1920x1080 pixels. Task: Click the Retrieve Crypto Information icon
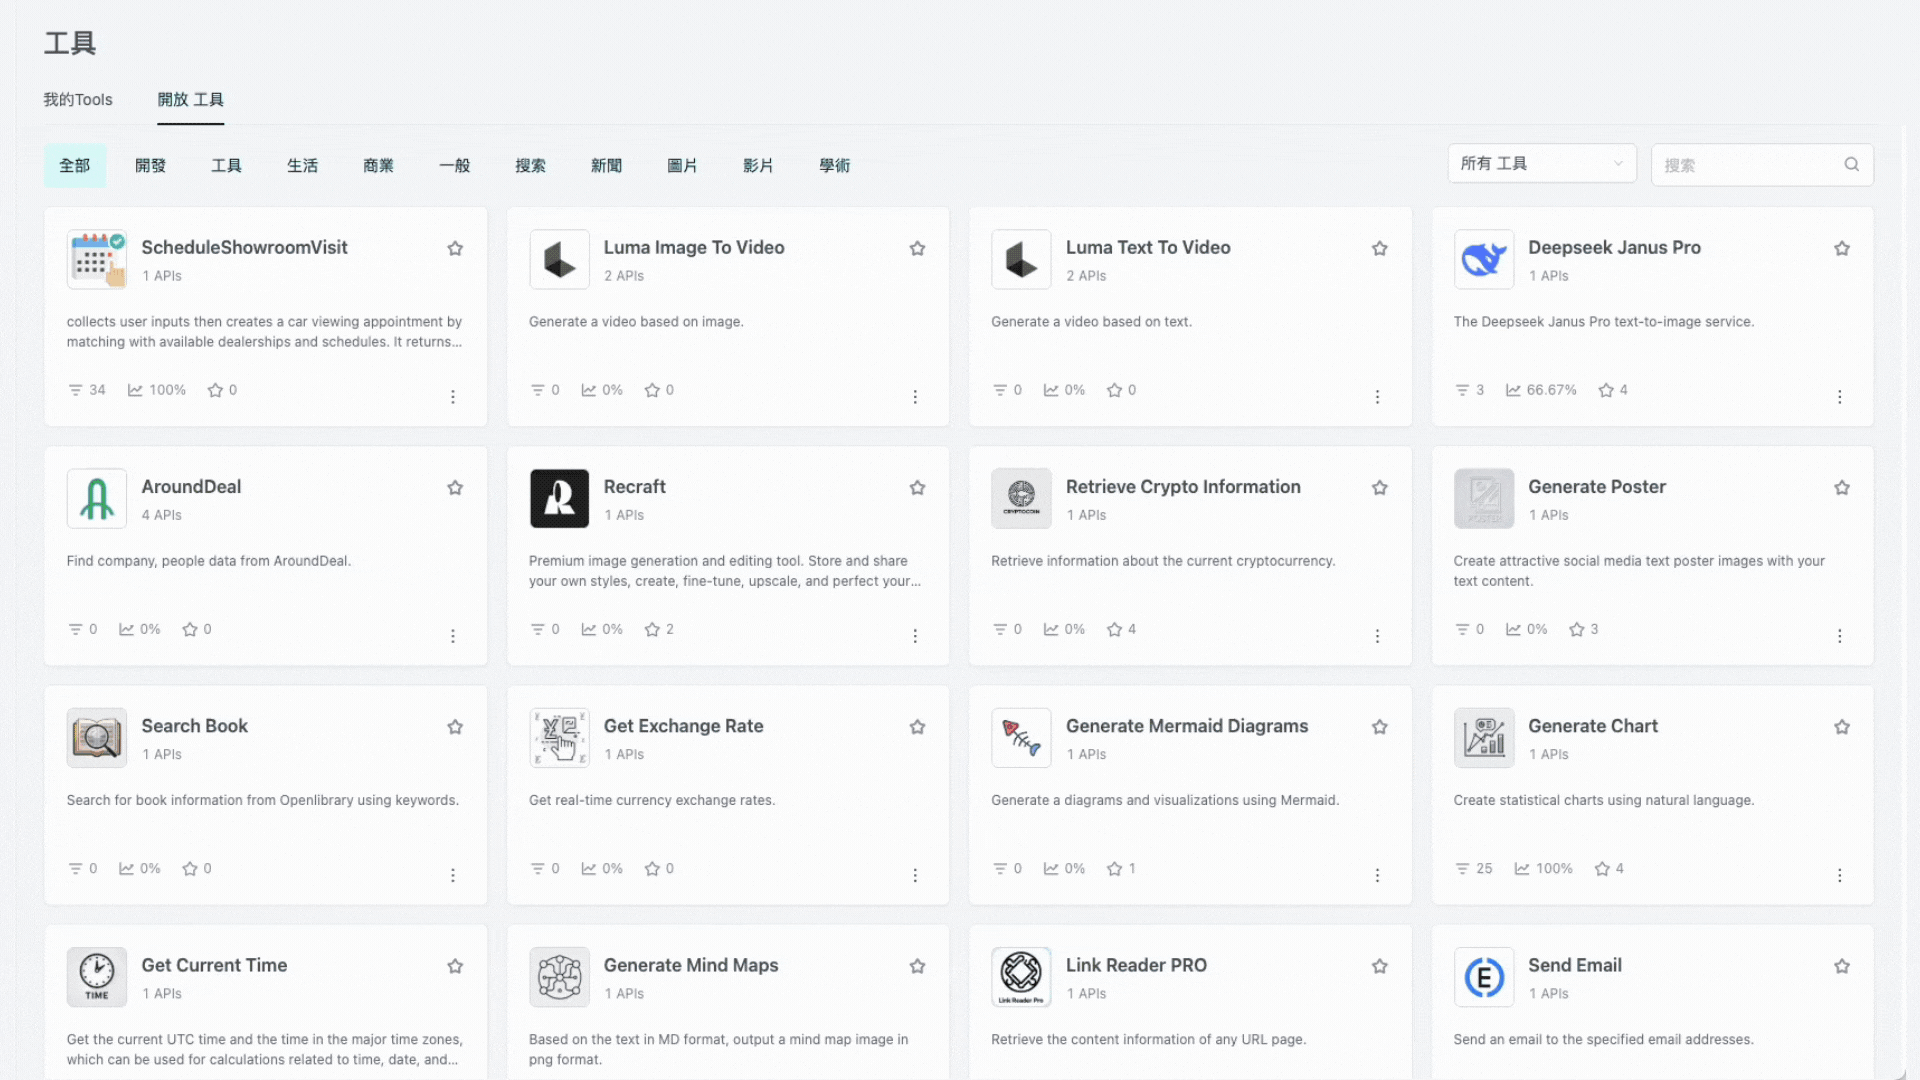(x=1021, y=498)
